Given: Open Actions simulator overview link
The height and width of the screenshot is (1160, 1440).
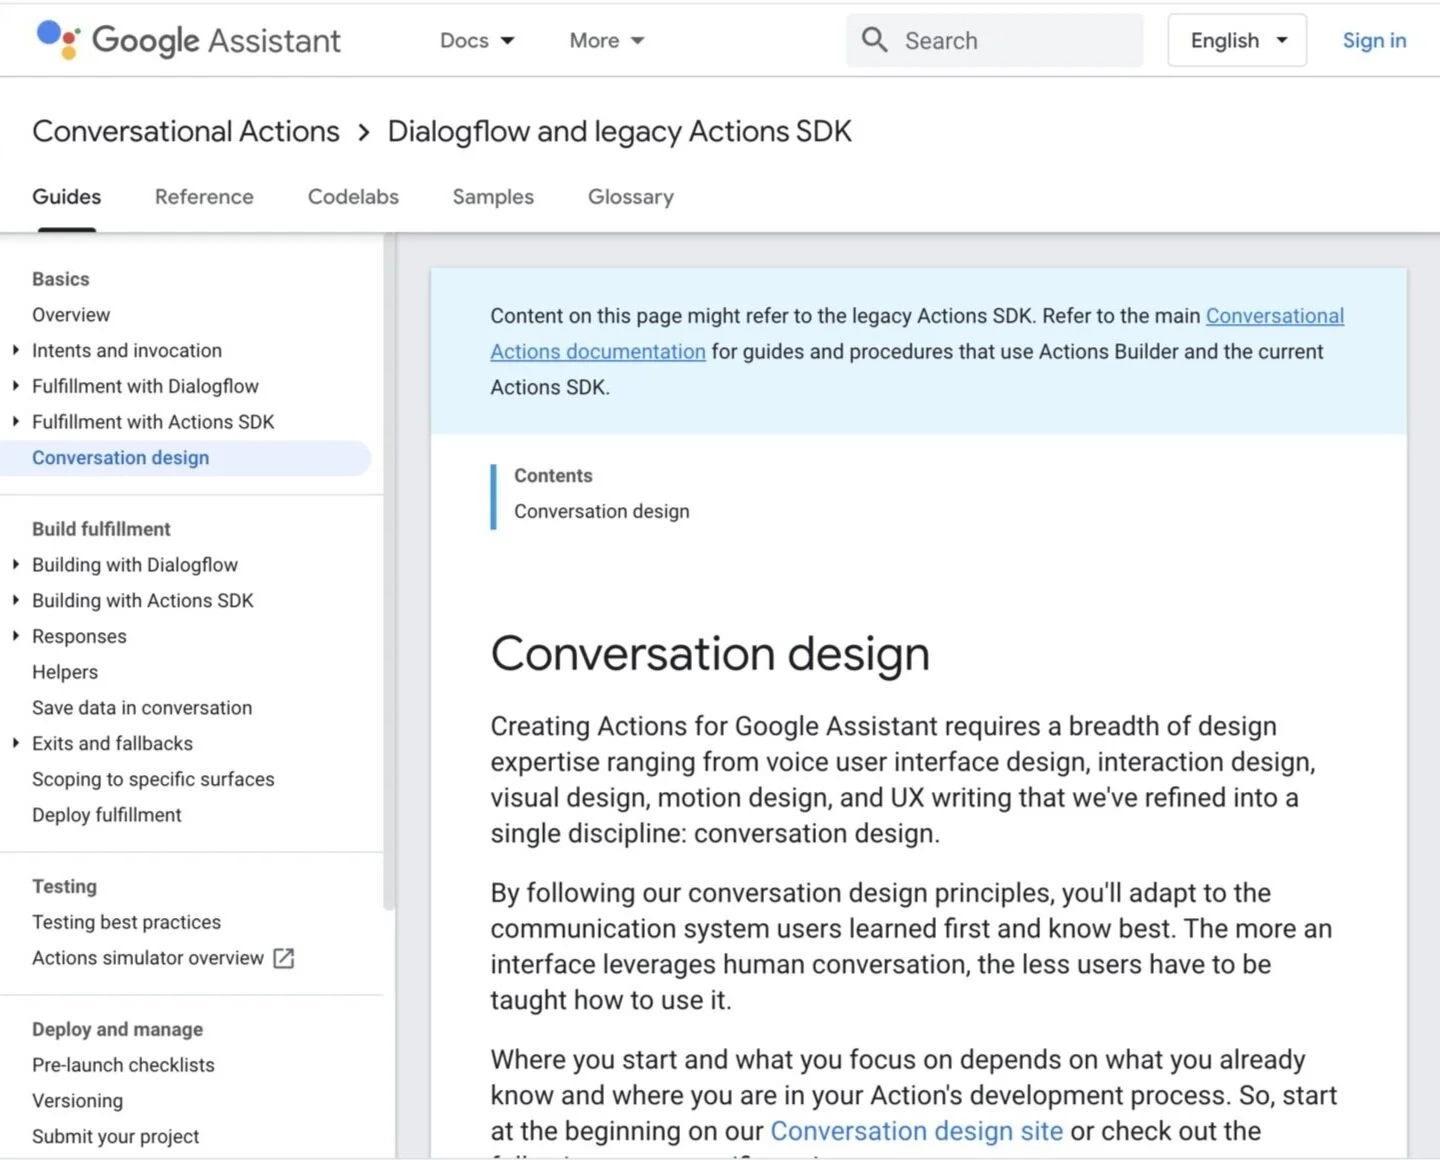Looking at the screenshot, I should (x=148, y=958).
